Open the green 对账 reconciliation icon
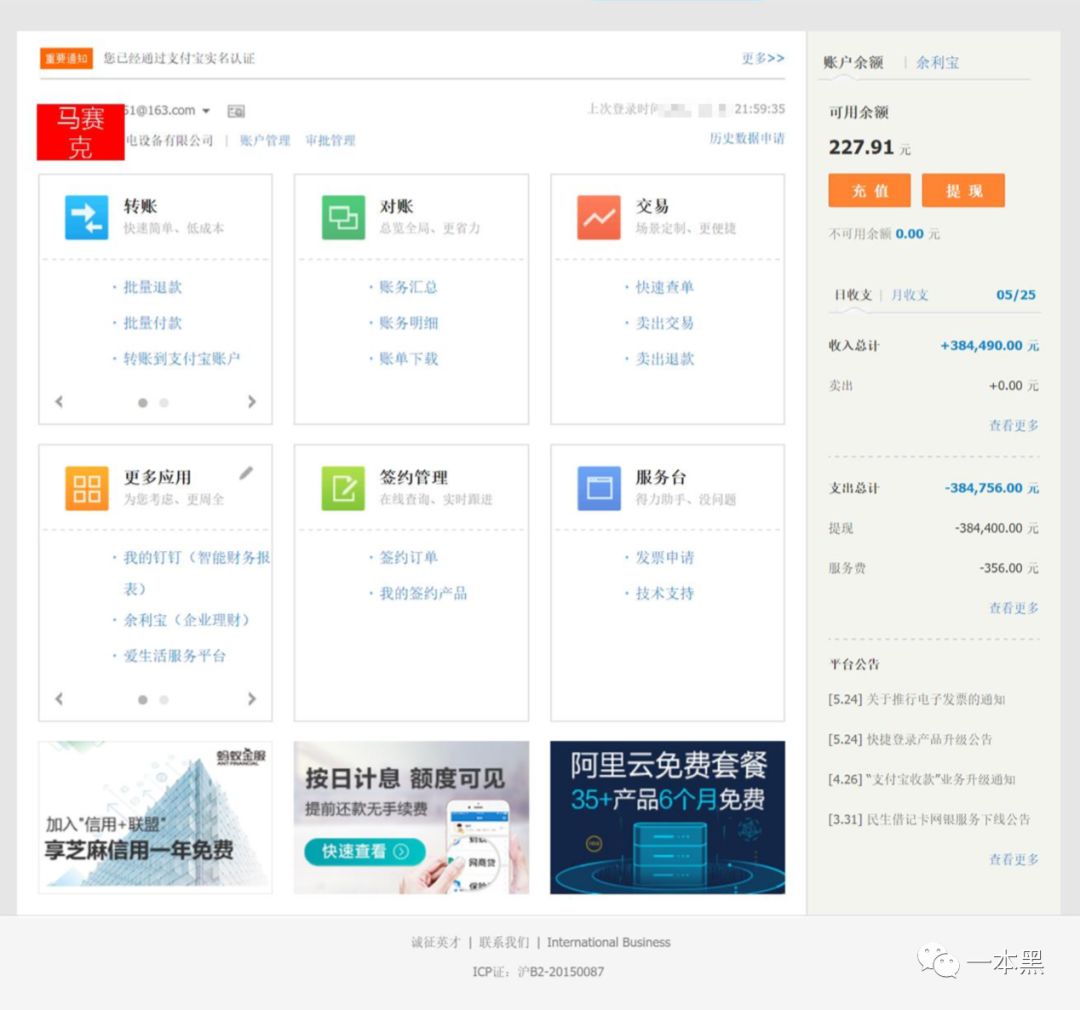This screenshot has height=1010, width=1080. click(343, 217)
